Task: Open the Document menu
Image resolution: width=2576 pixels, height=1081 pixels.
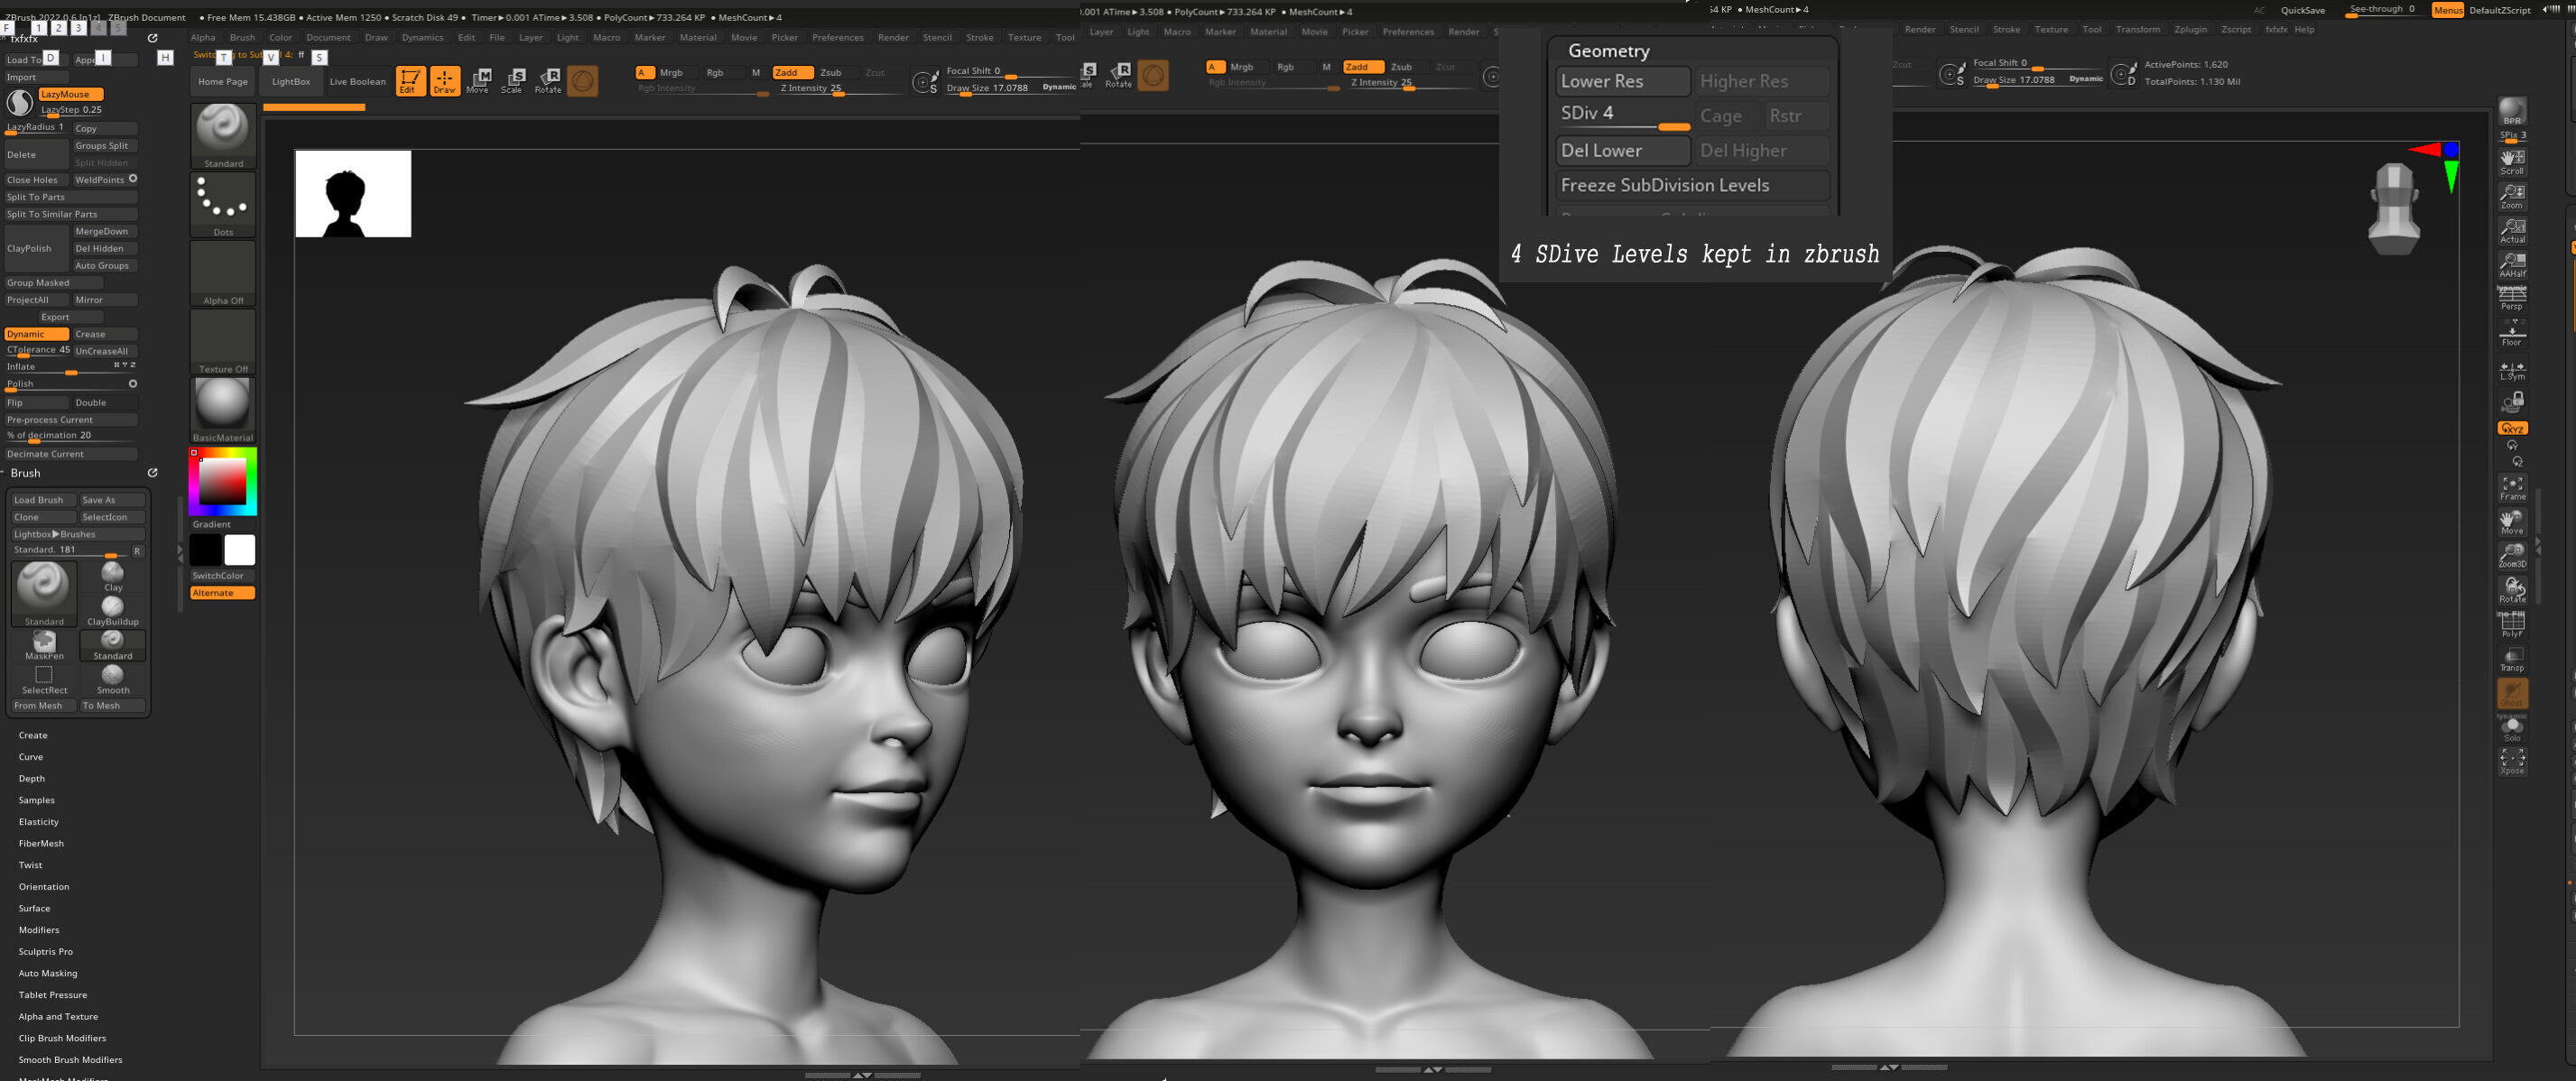Action: [328, 37]
